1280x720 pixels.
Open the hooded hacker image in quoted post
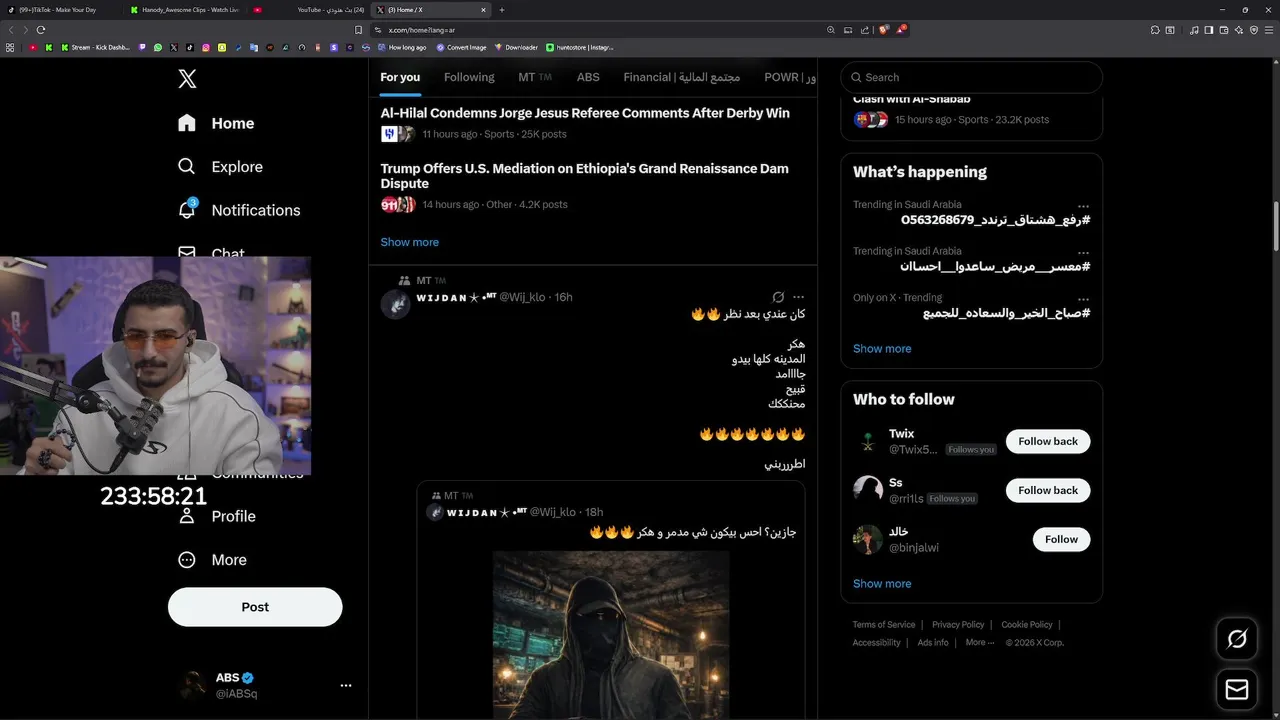[x=611, y=634]
